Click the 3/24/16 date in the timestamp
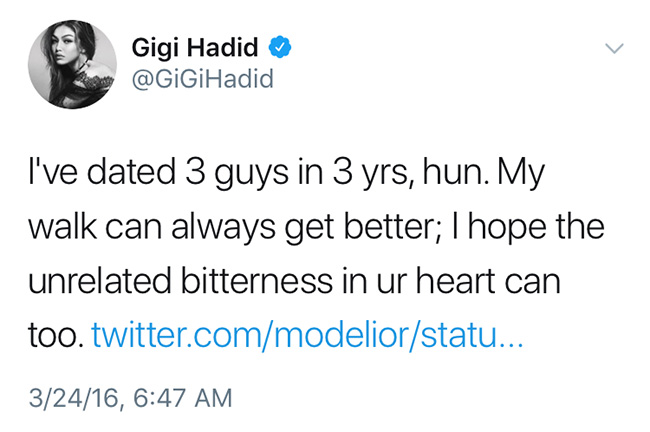Image resolution: width=650 pixels, height=432 pixels. coord(73,398)
